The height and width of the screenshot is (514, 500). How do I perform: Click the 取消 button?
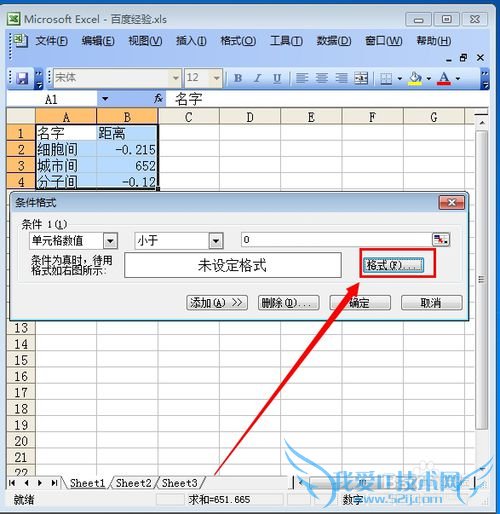pos(432,303)
